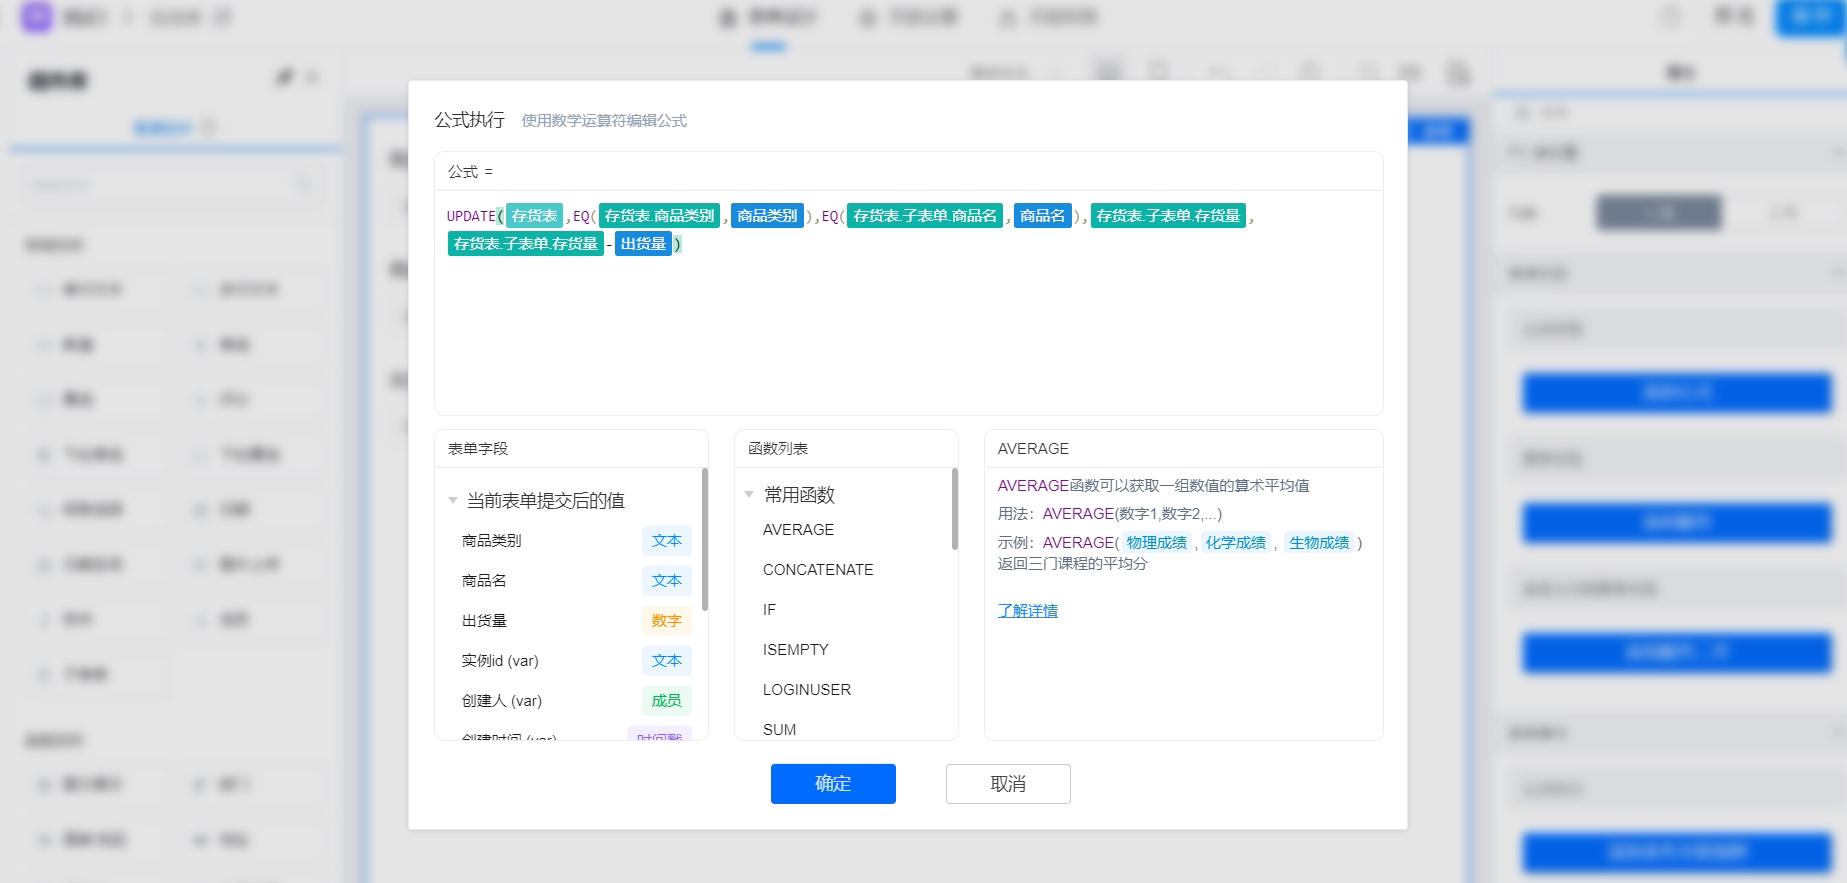Click the 确定 confirm button
The height and width of the screenshot is (883, 1847).
(833, 784)
